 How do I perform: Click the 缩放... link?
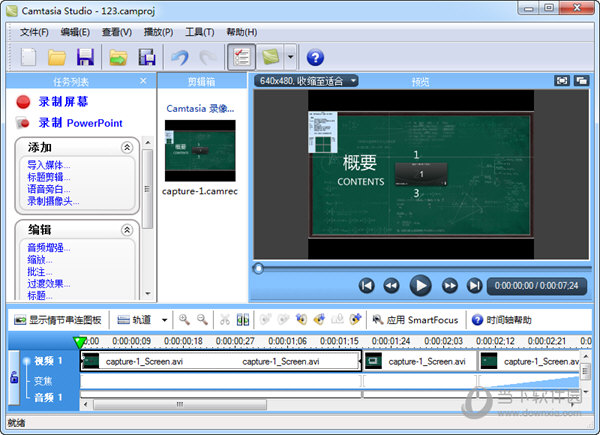pos(40,260)
